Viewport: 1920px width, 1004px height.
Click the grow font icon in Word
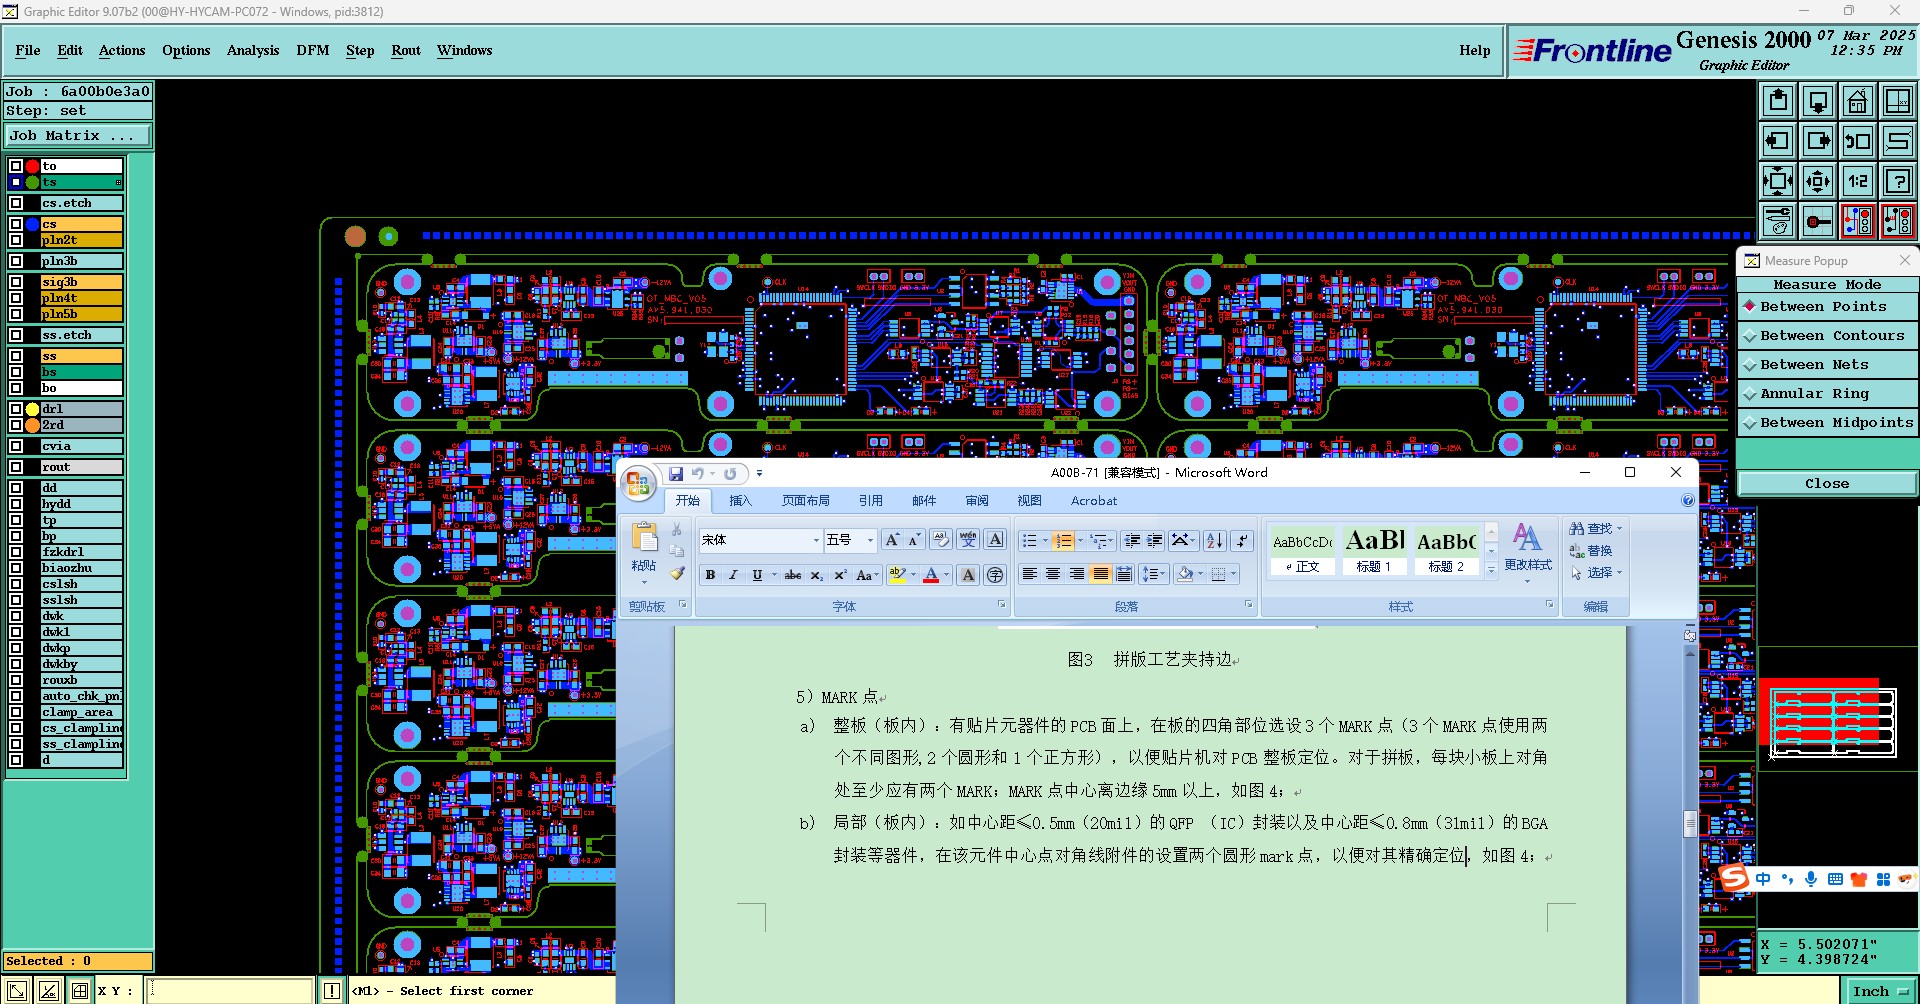tap(892, 540)
